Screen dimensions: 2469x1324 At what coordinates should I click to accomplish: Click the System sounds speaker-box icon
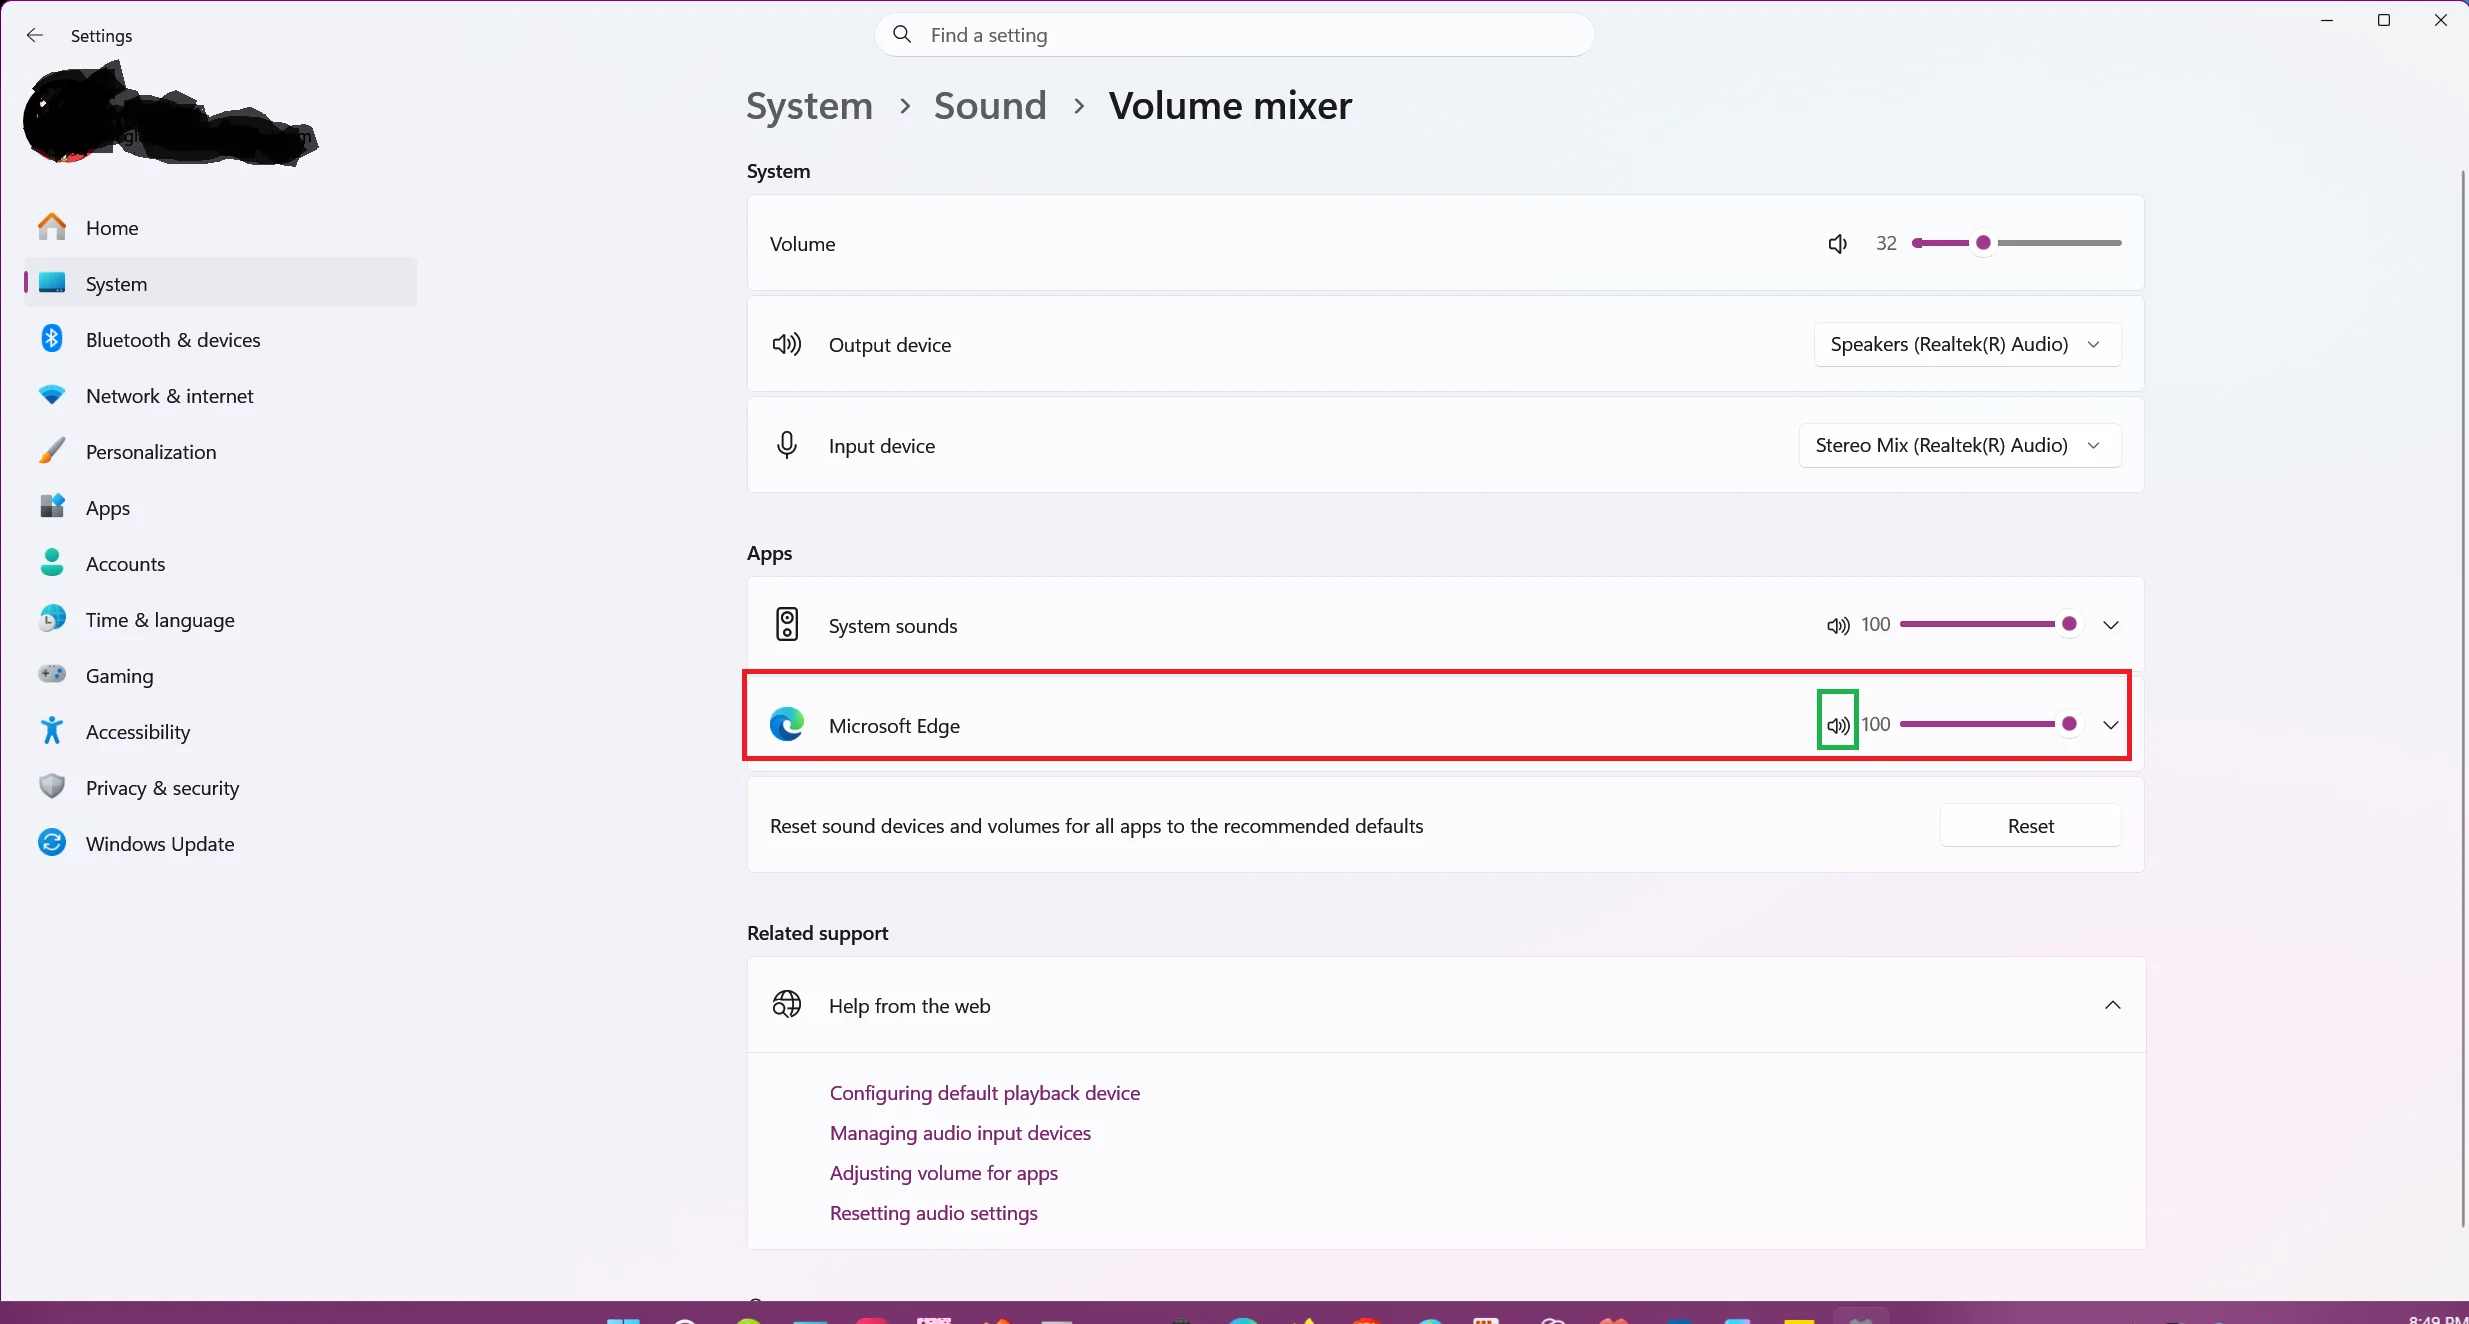click(x=787, y=625)
